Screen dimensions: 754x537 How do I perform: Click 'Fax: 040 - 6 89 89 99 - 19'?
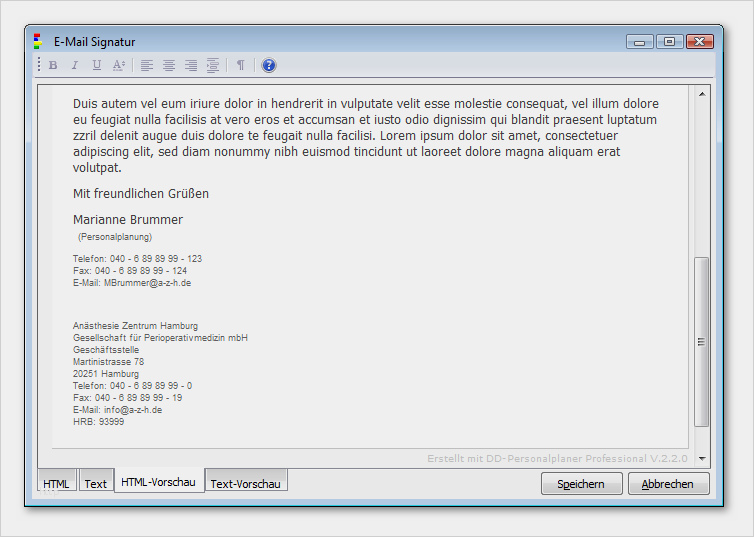(127, 398)
